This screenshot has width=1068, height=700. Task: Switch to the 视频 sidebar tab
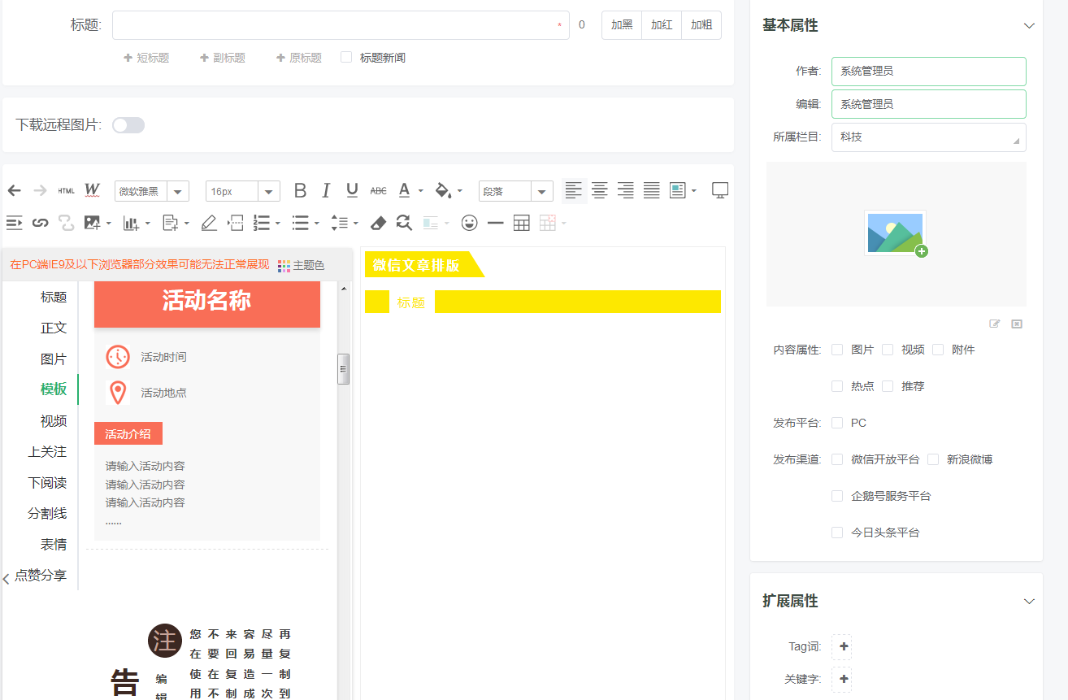52,420
